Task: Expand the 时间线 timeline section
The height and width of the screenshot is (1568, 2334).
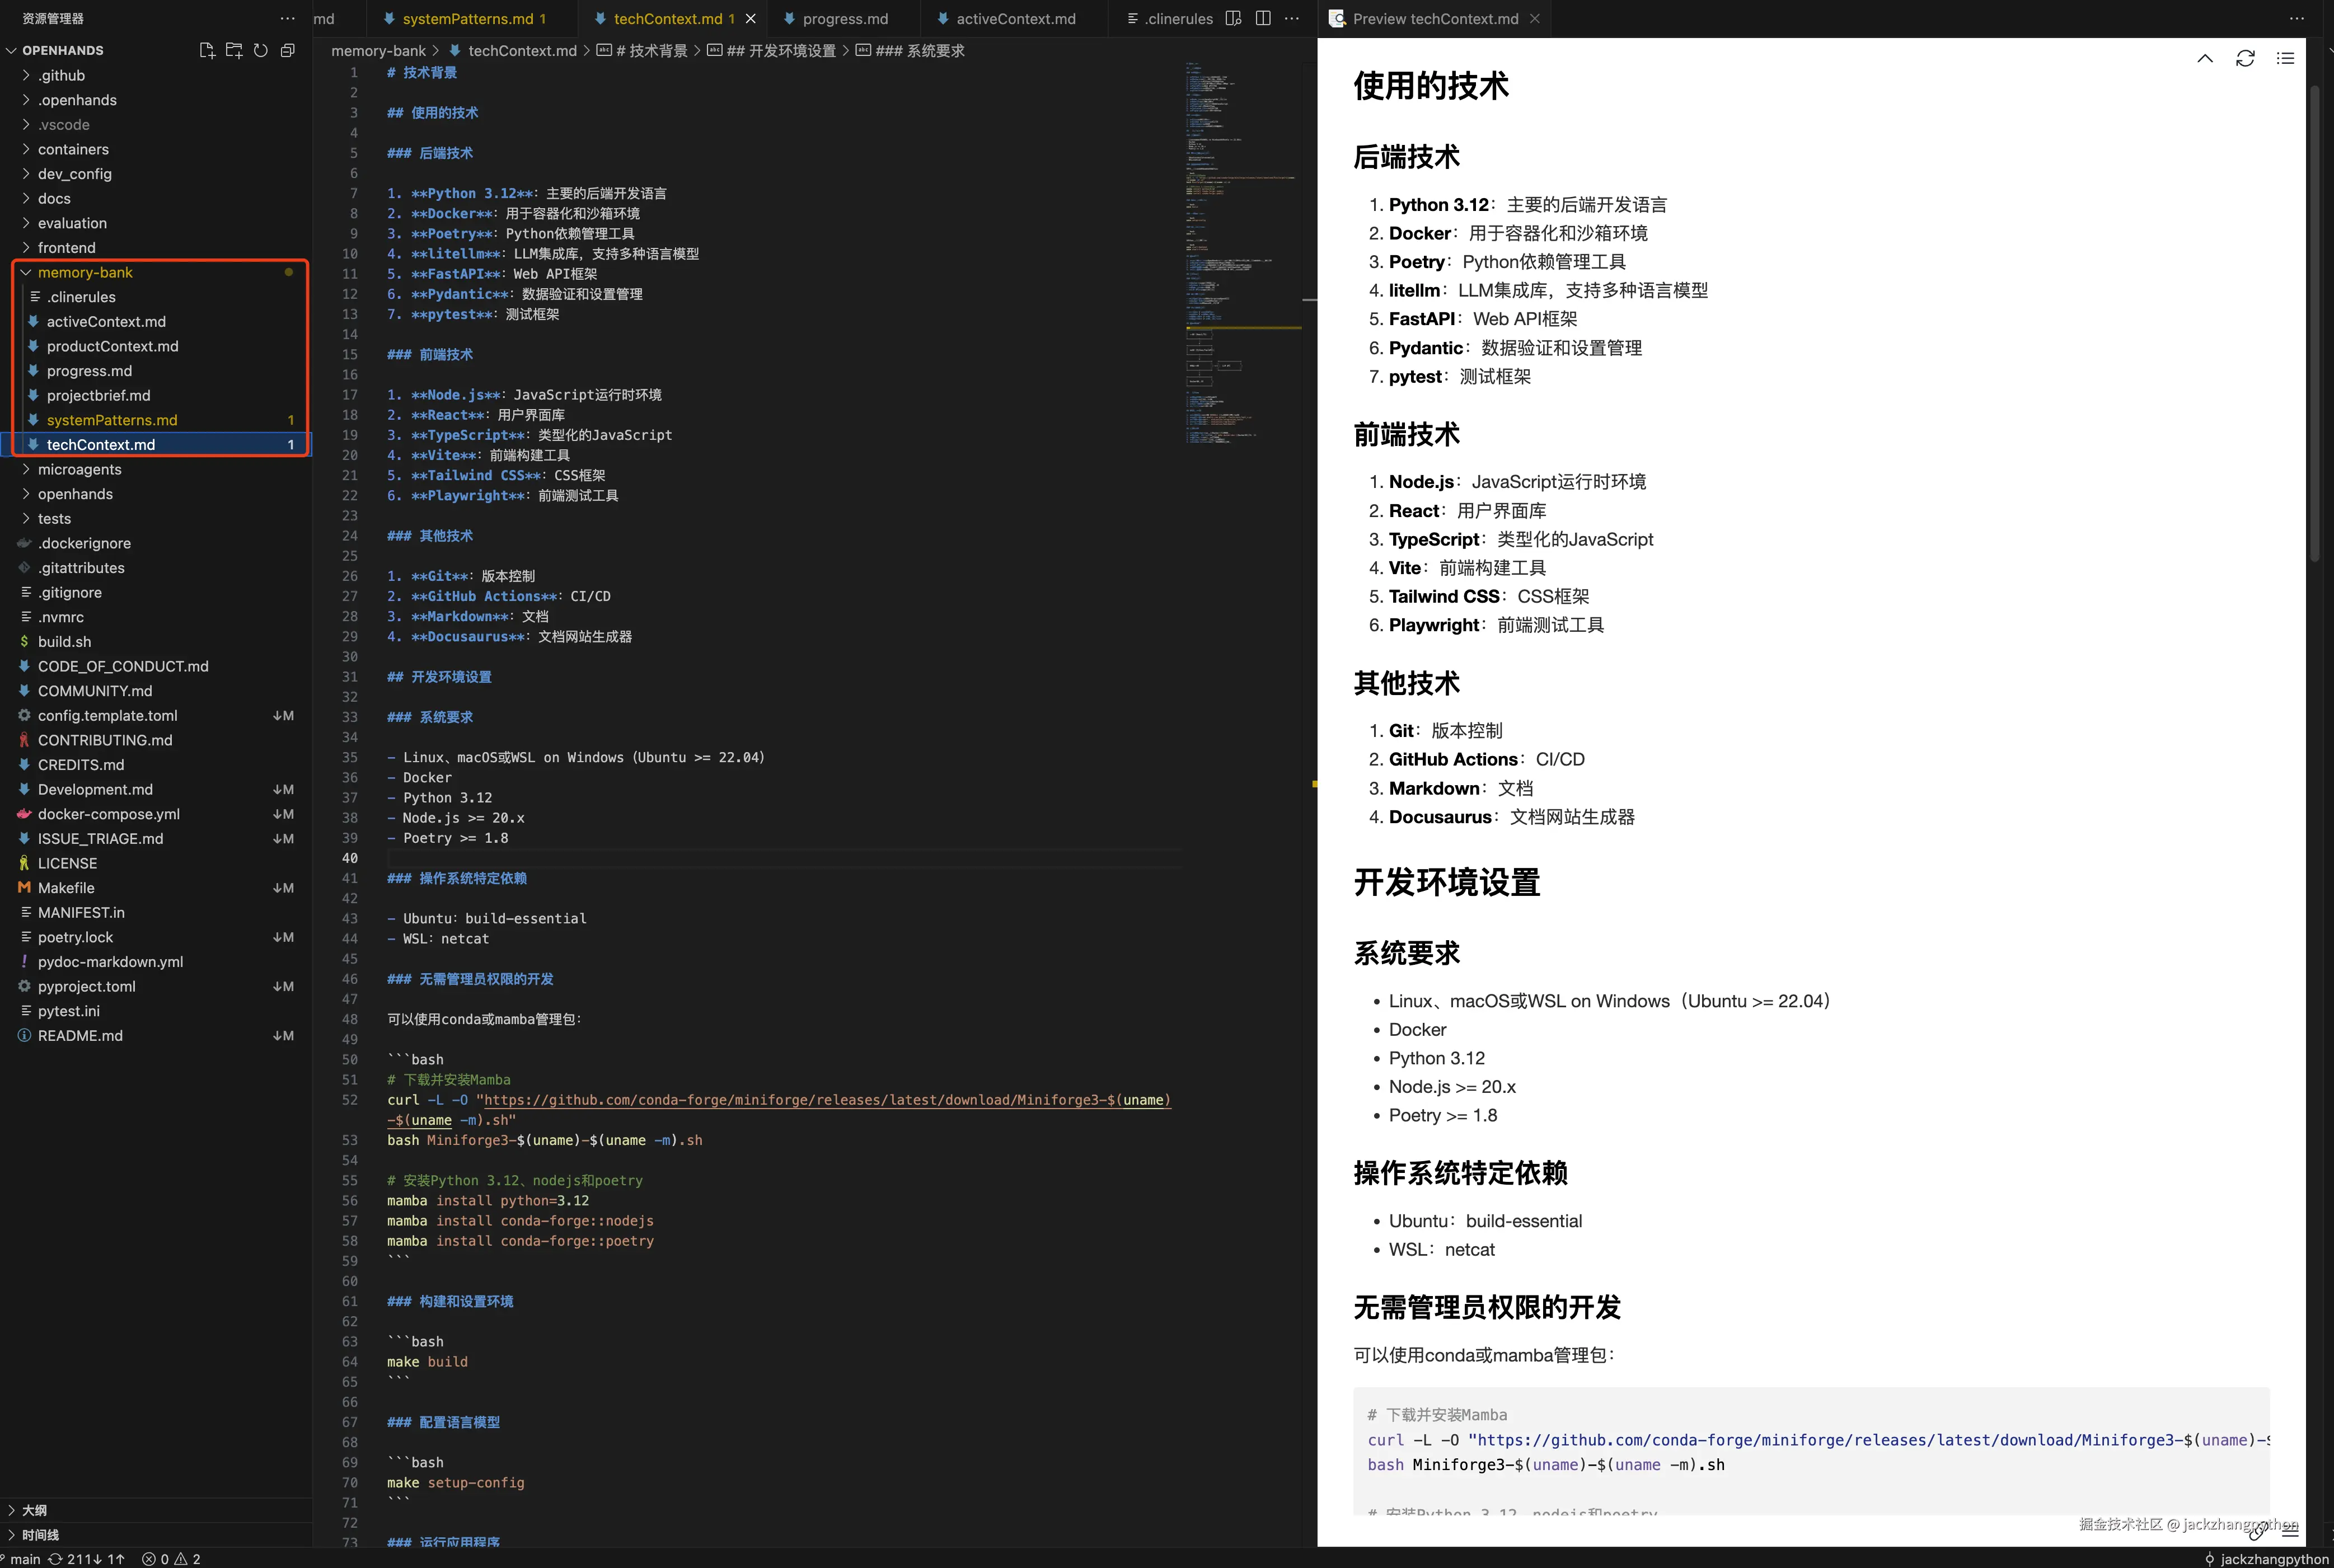Action: [40, 1535]
